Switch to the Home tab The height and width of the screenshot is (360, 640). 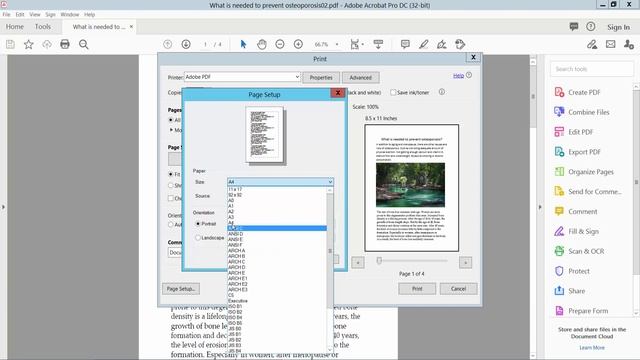pos(15,27)
